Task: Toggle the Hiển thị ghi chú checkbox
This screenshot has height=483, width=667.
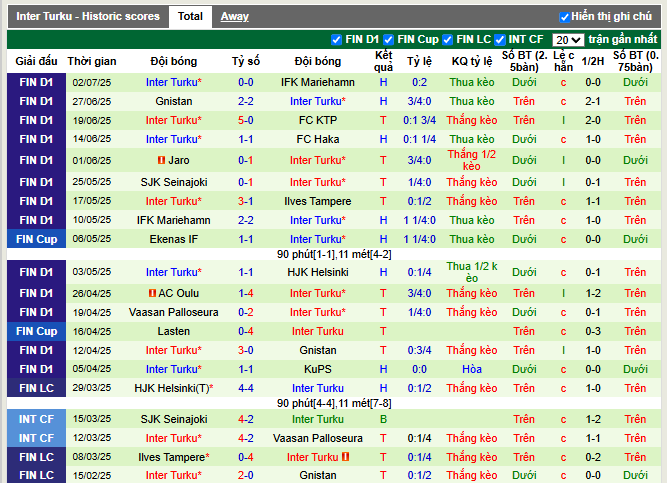Action: click(564, 17)
